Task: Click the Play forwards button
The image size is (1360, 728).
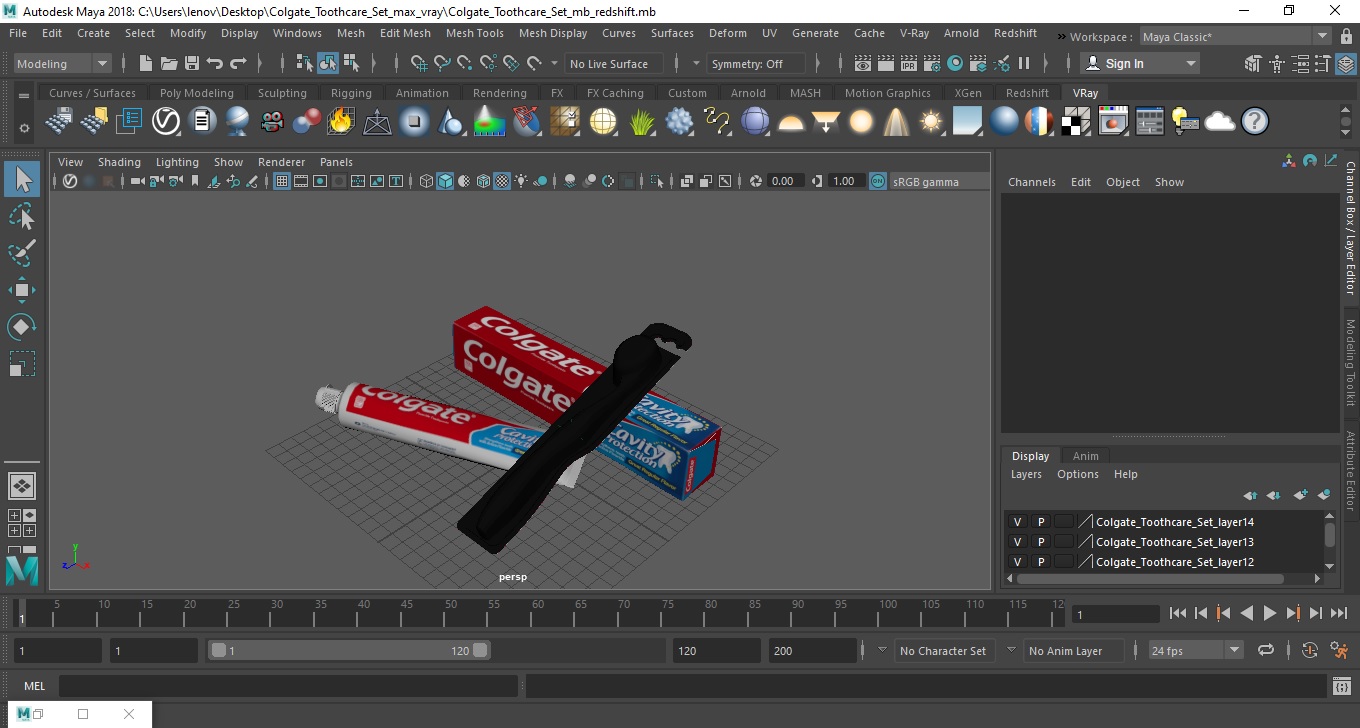Action: (x=1270, y=613)
